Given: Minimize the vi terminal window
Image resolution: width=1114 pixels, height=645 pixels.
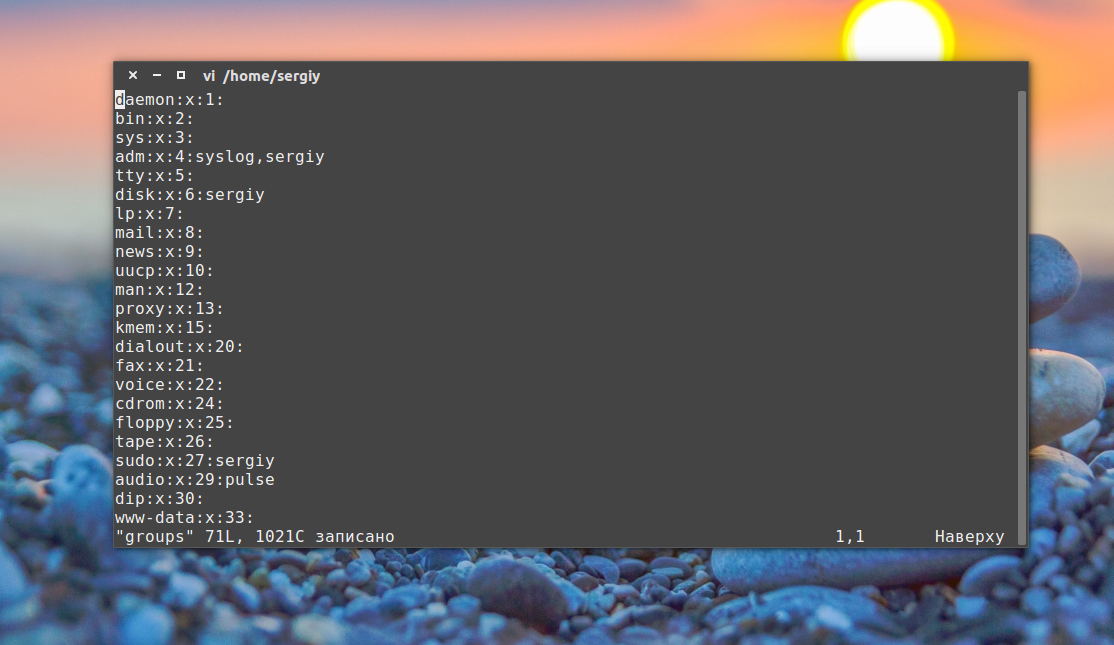Looking at the screenshot, I should [x=157, y=75].
